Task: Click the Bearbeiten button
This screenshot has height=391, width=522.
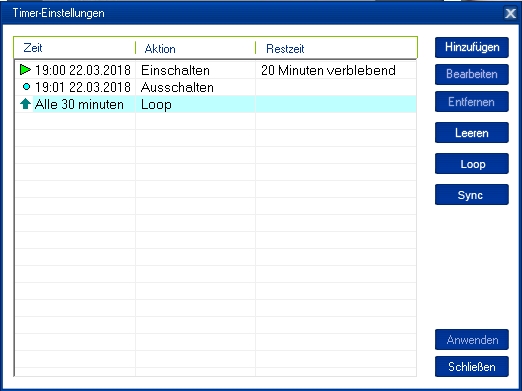Action: (472, 74)
